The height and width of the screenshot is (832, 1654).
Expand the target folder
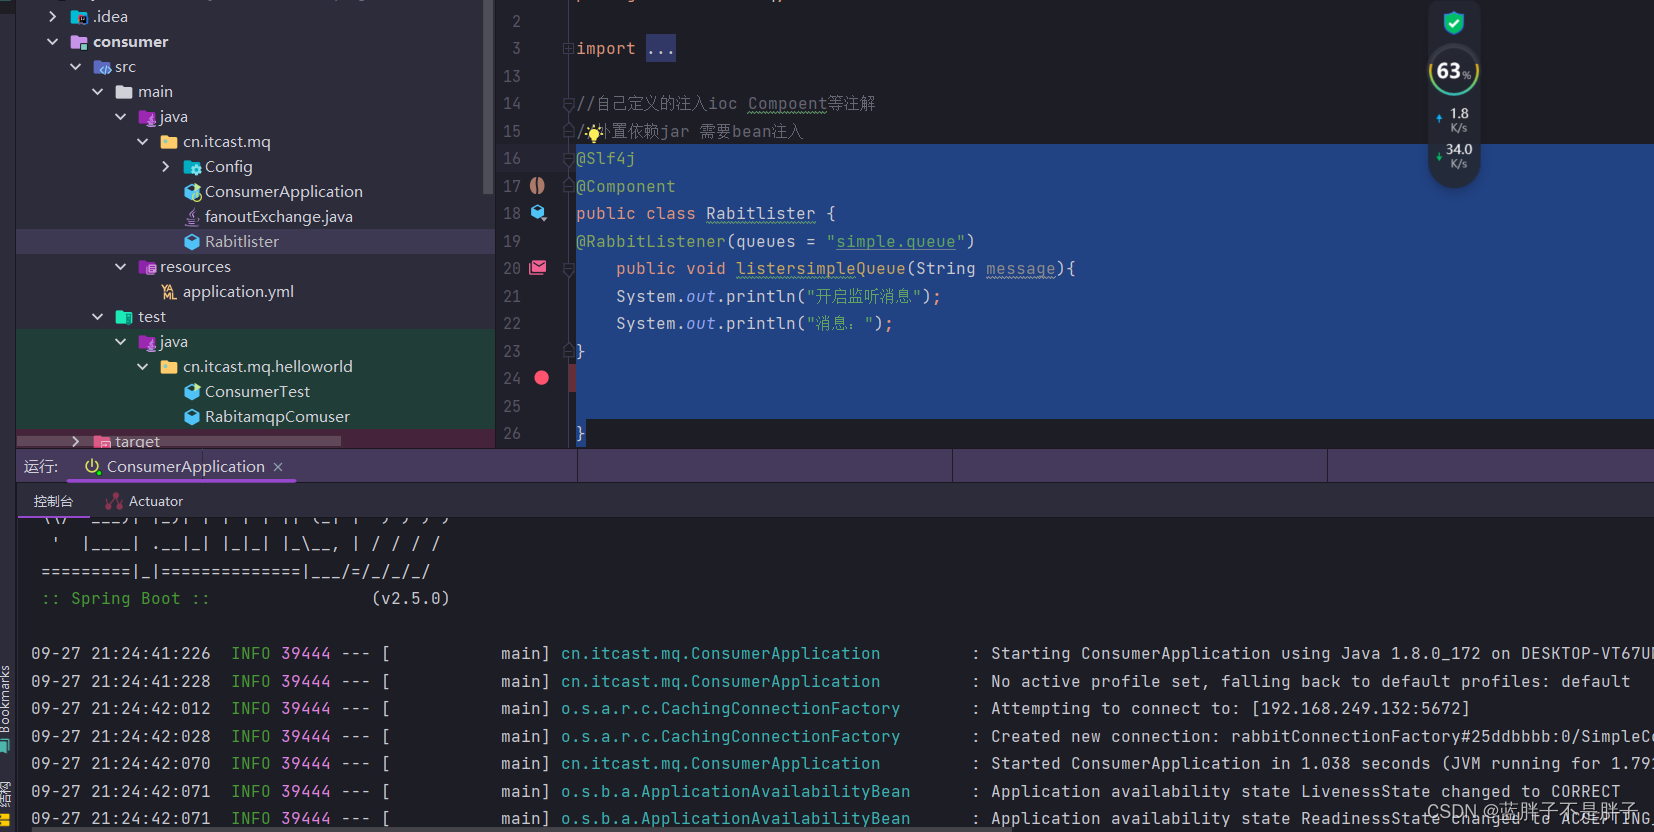pyautogui.click(x=76, y=441)
